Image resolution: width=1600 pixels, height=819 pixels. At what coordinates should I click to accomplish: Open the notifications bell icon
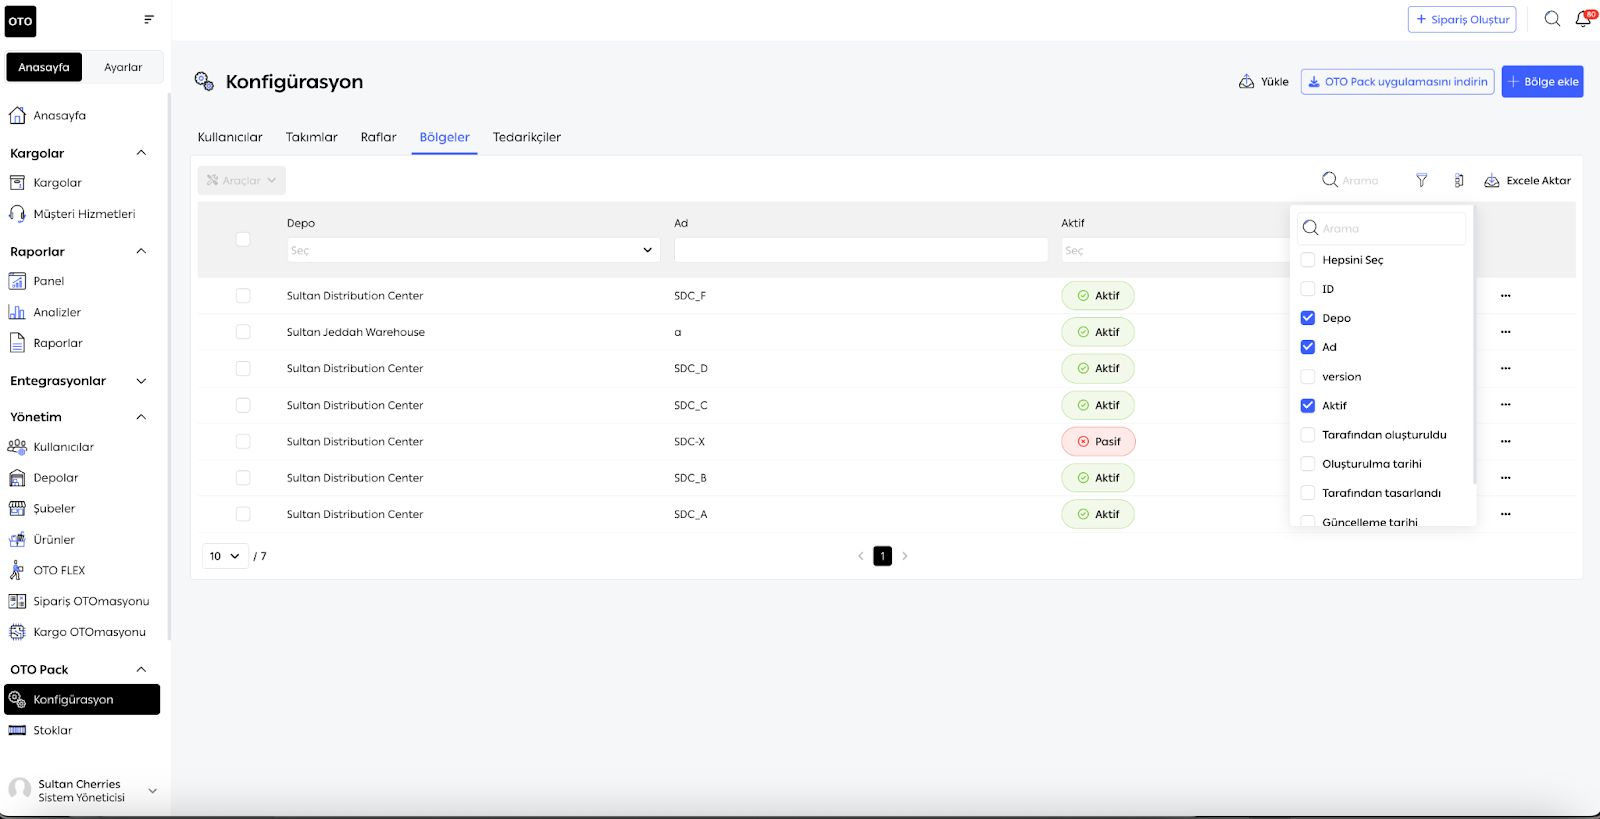click(1583, 19)
